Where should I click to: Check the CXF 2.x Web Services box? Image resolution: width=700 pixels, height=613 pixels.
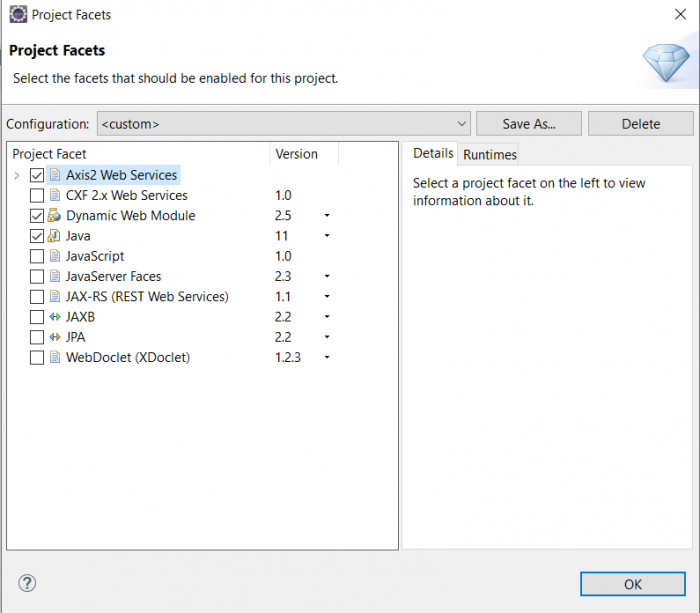click(x=37, y=196)
